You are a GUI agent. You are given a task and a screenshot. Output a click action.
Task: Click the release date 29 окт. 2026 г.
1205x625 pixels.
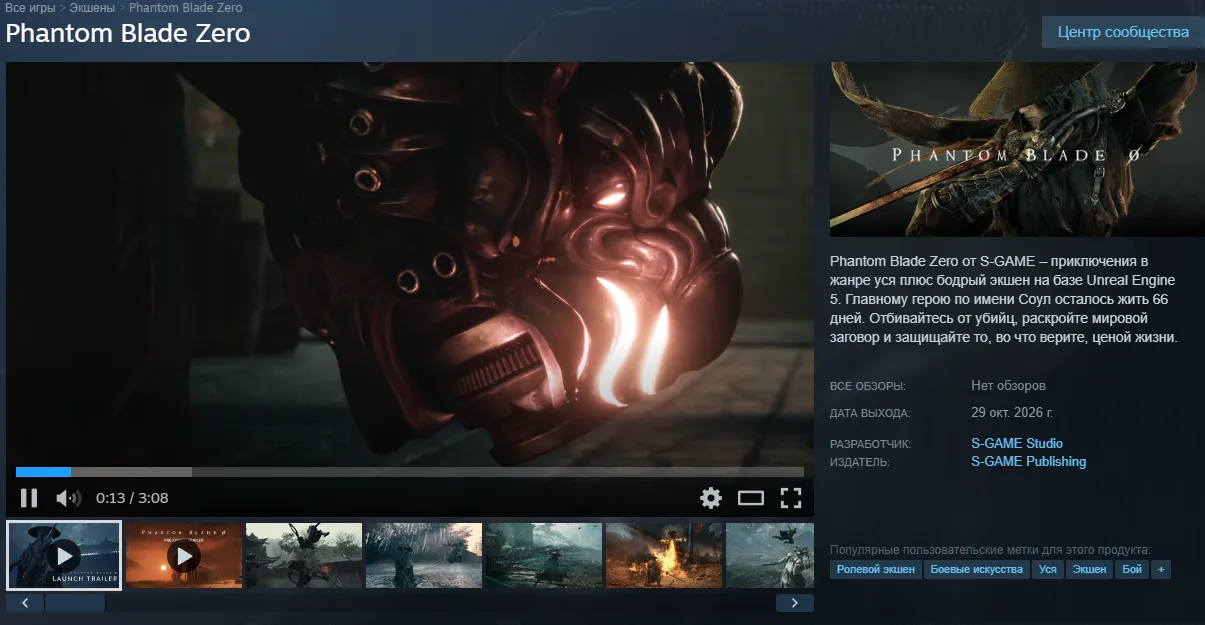[1012, 412]
